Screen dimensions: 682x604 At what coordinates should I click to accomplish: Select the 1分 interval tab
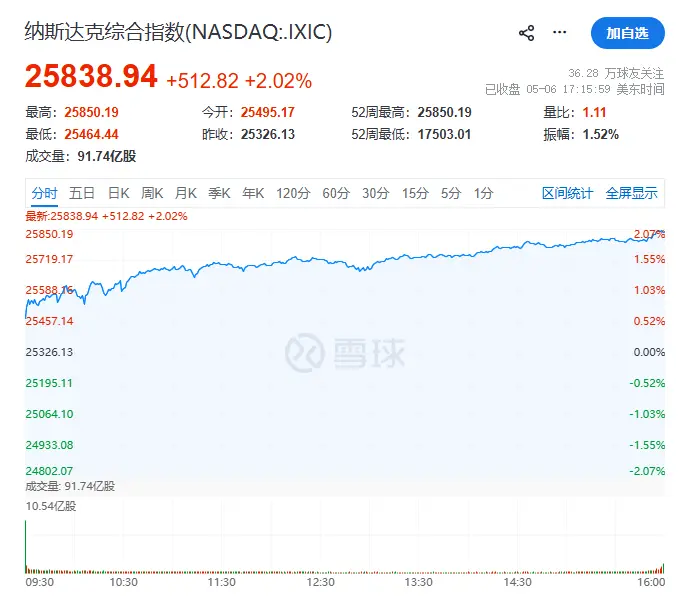[483, 193]
